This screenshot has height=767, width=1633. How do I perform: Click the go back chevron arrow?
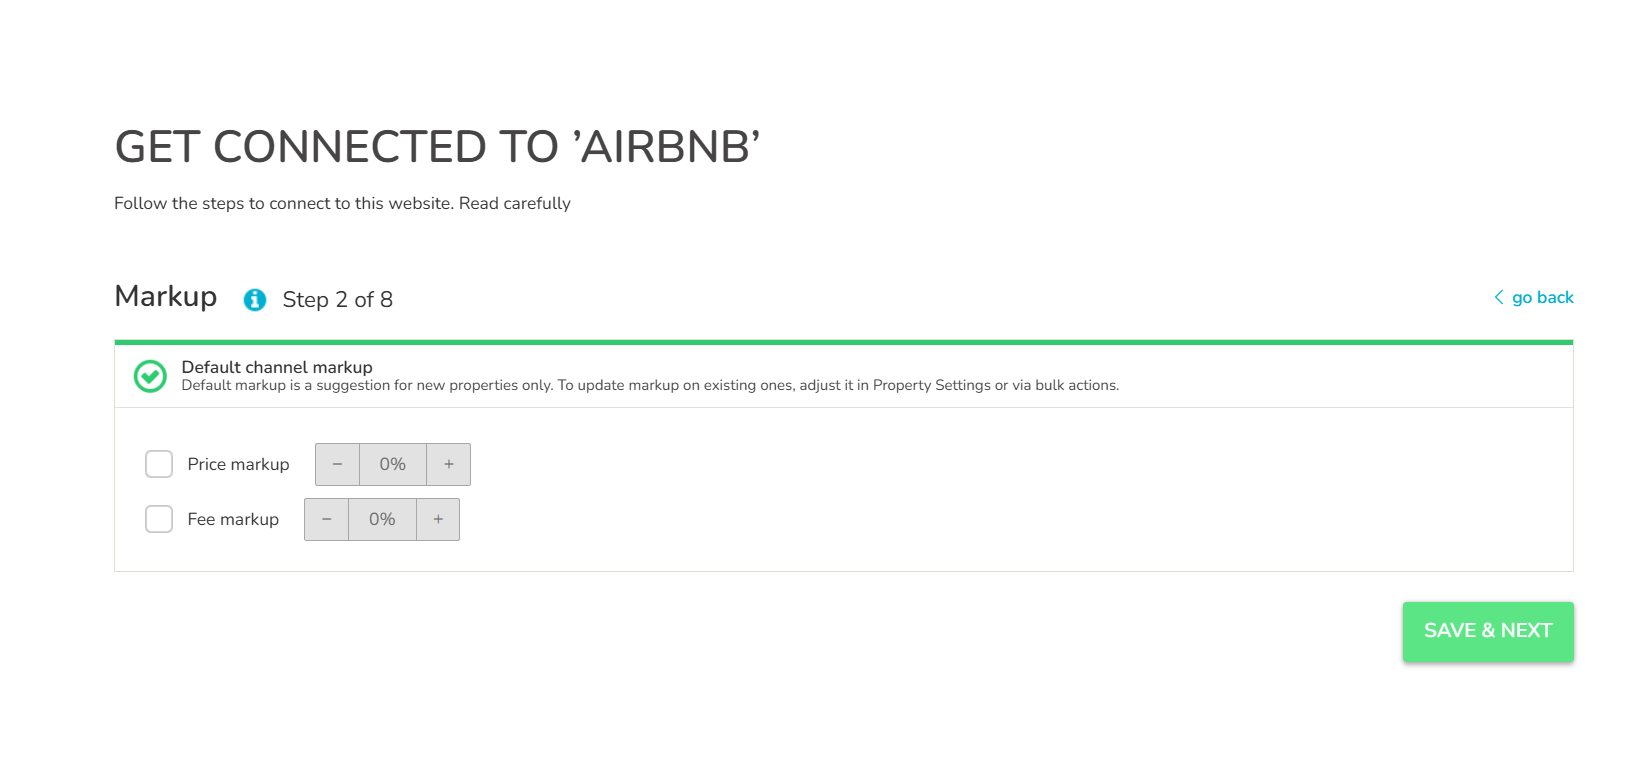(1498, 297)
